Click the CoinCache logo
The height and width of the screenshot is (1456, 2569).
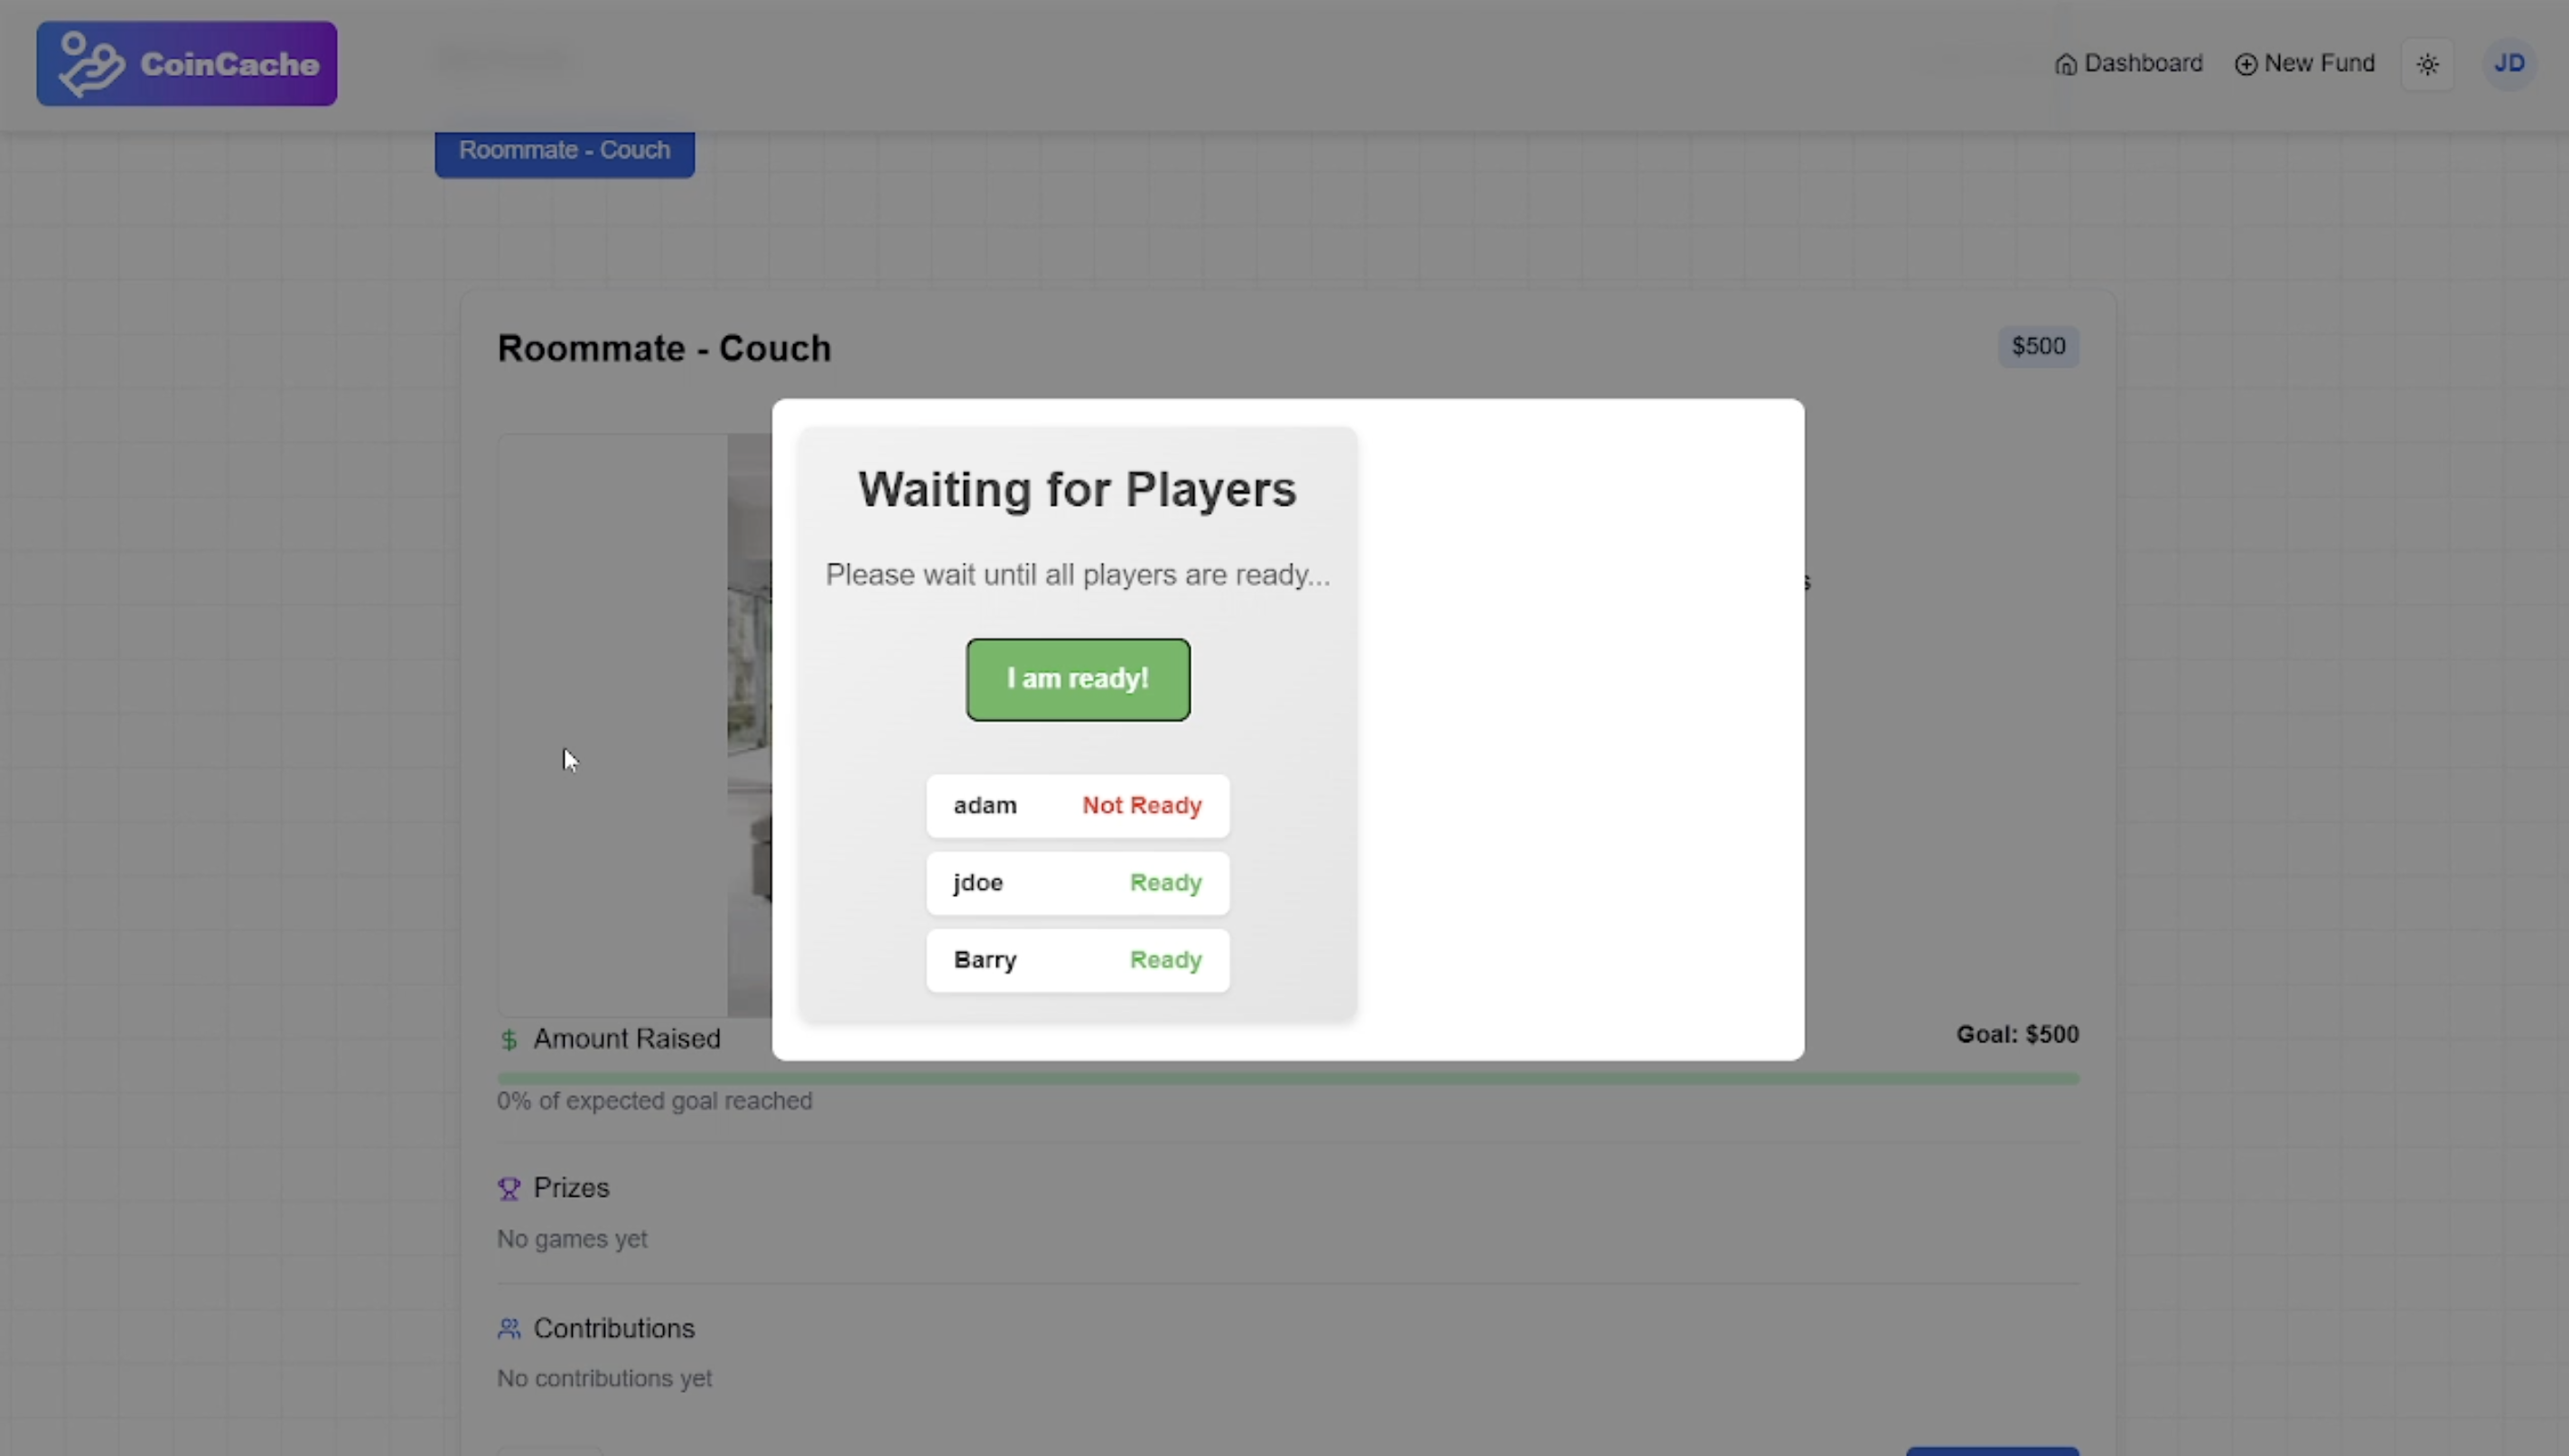[x=187, y=64]
